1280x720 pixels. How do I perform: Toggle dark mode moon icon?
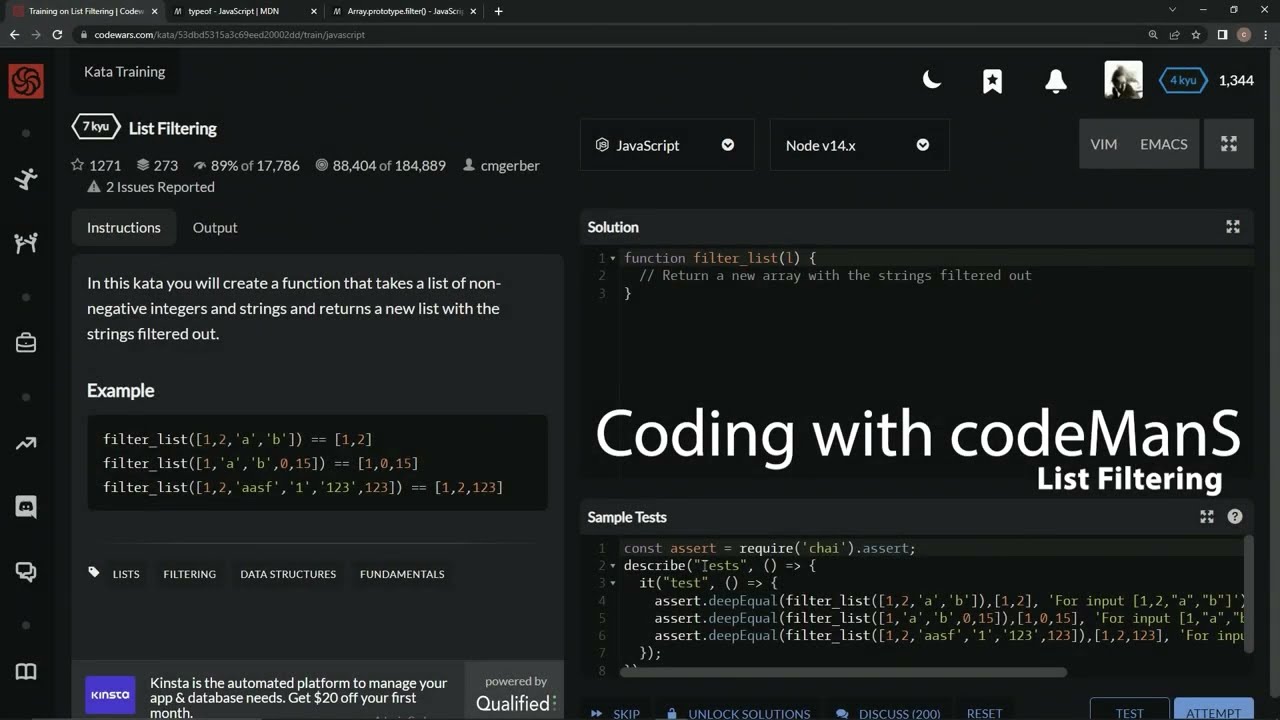[932, 80]
